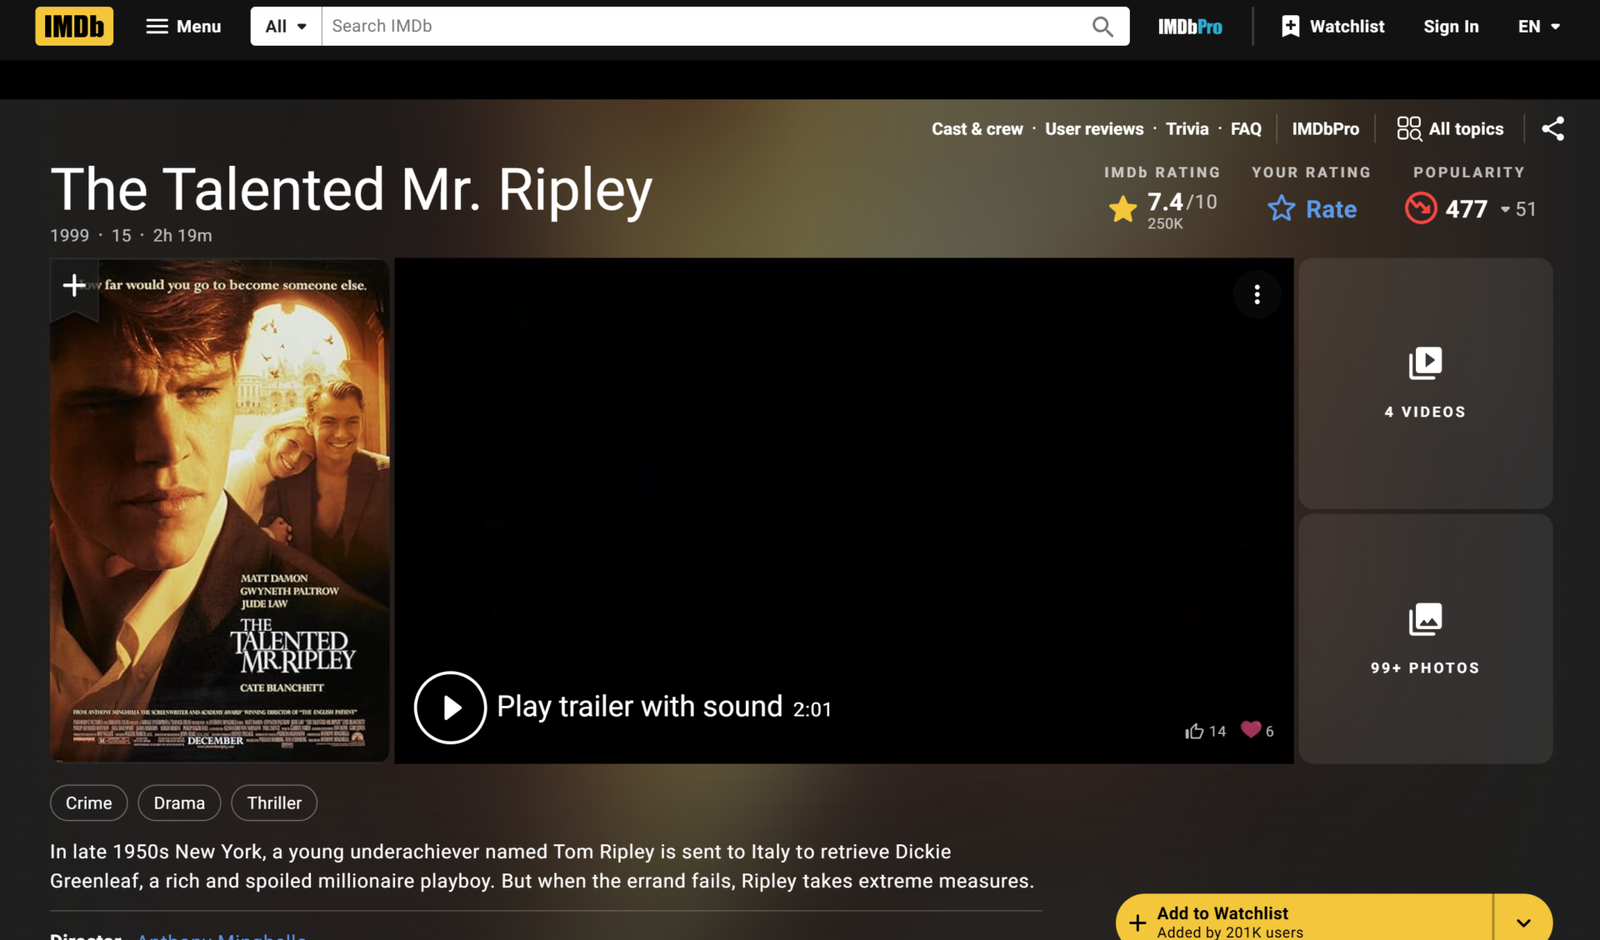Open the trailer three-dot options menu
The image size is (1600, 940).
1257,294
